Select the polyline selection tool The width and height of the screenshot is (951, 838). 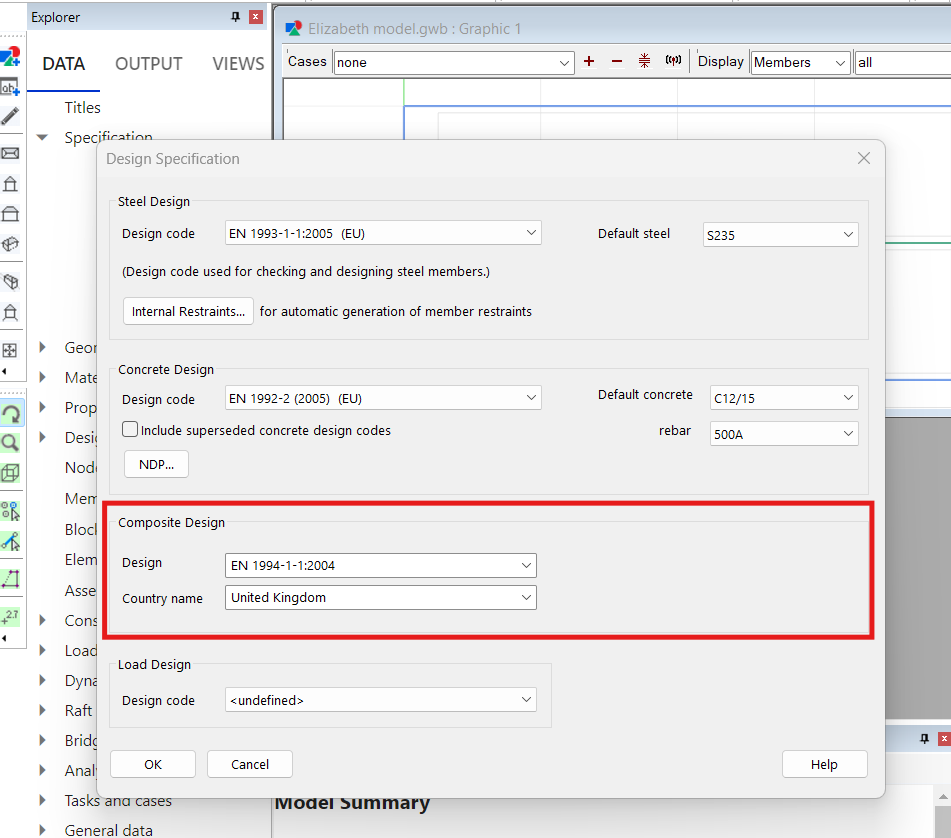[x=12, y=578]
